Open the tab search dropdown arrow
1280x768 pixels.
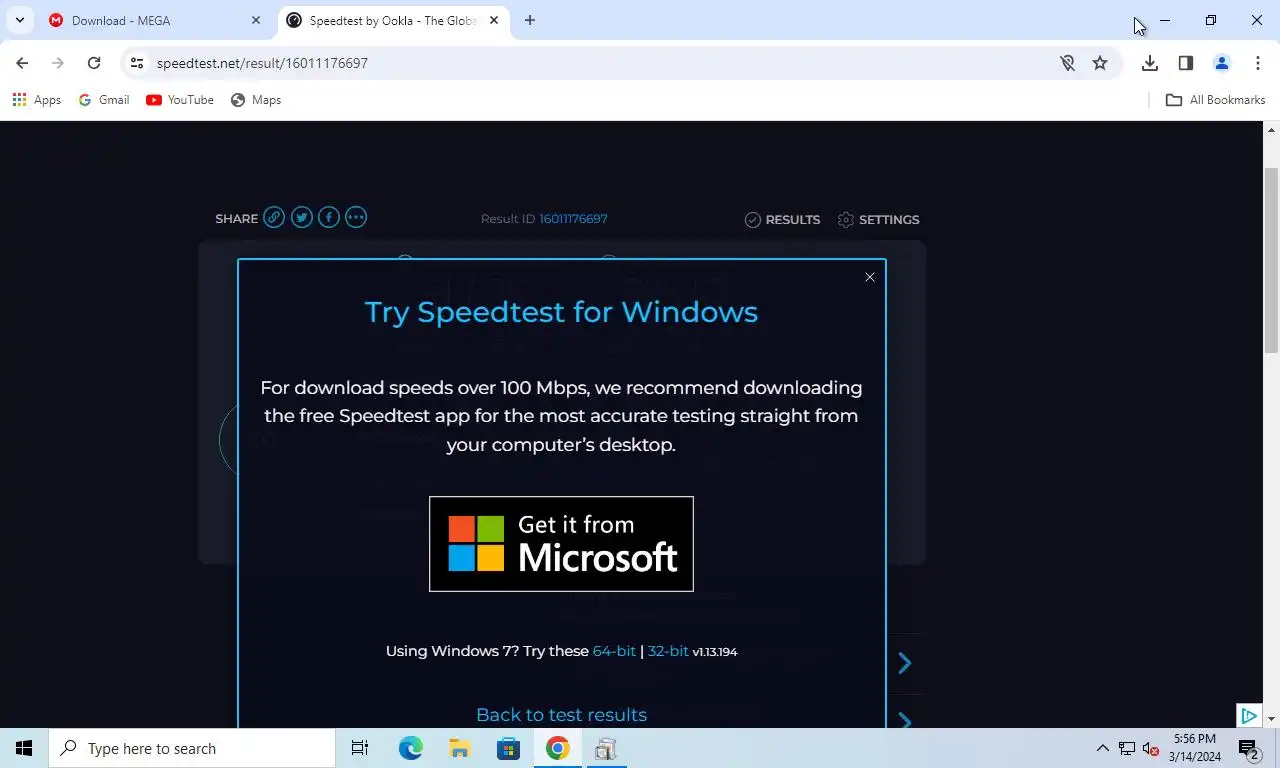click(19, 20)
